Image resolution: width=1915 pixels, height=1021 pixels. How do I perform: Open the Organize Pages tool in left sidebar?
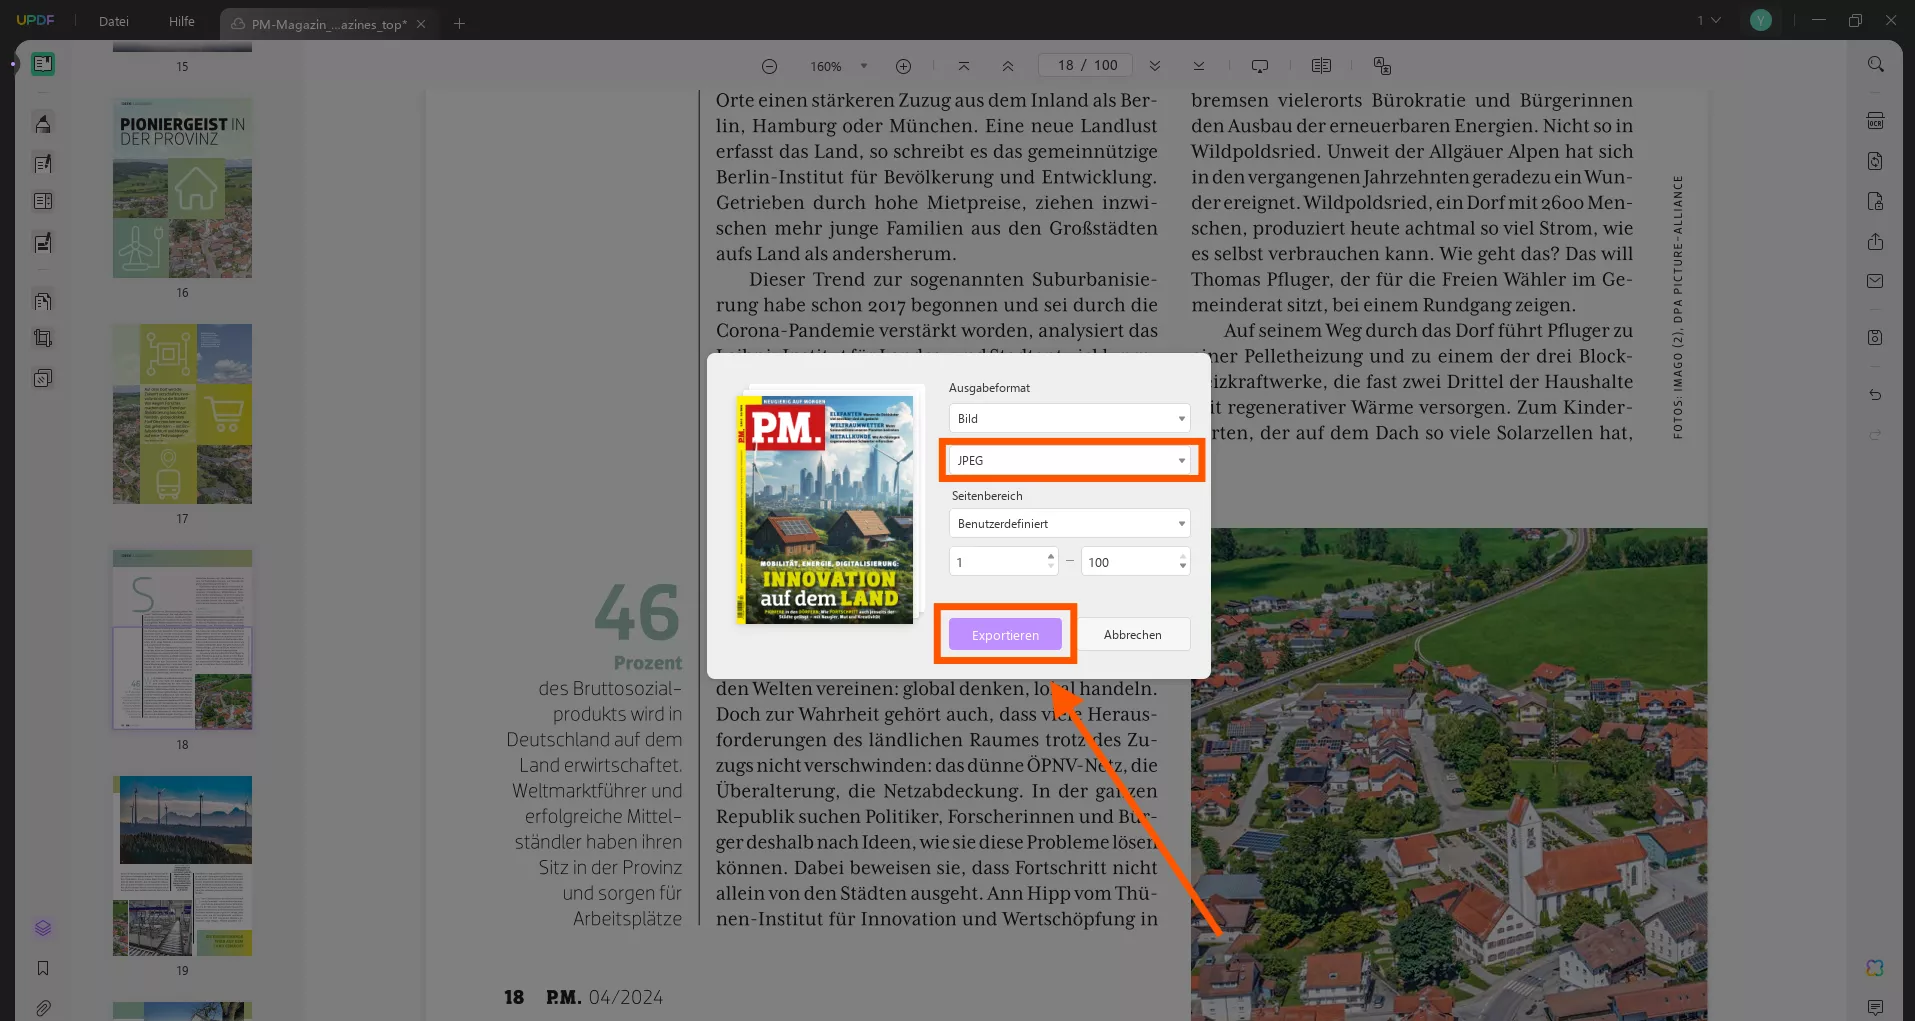(43, 301)
